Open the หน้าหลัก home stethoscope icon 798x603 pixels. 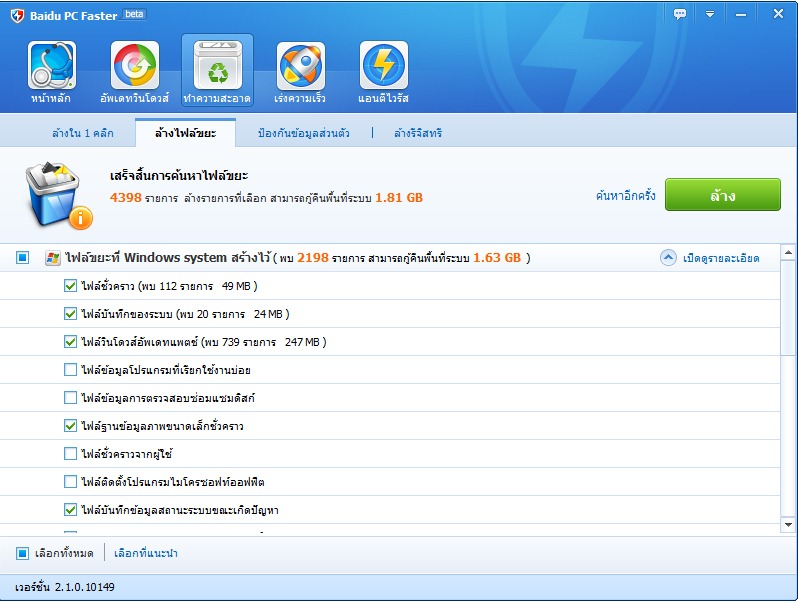click(52, 66)
